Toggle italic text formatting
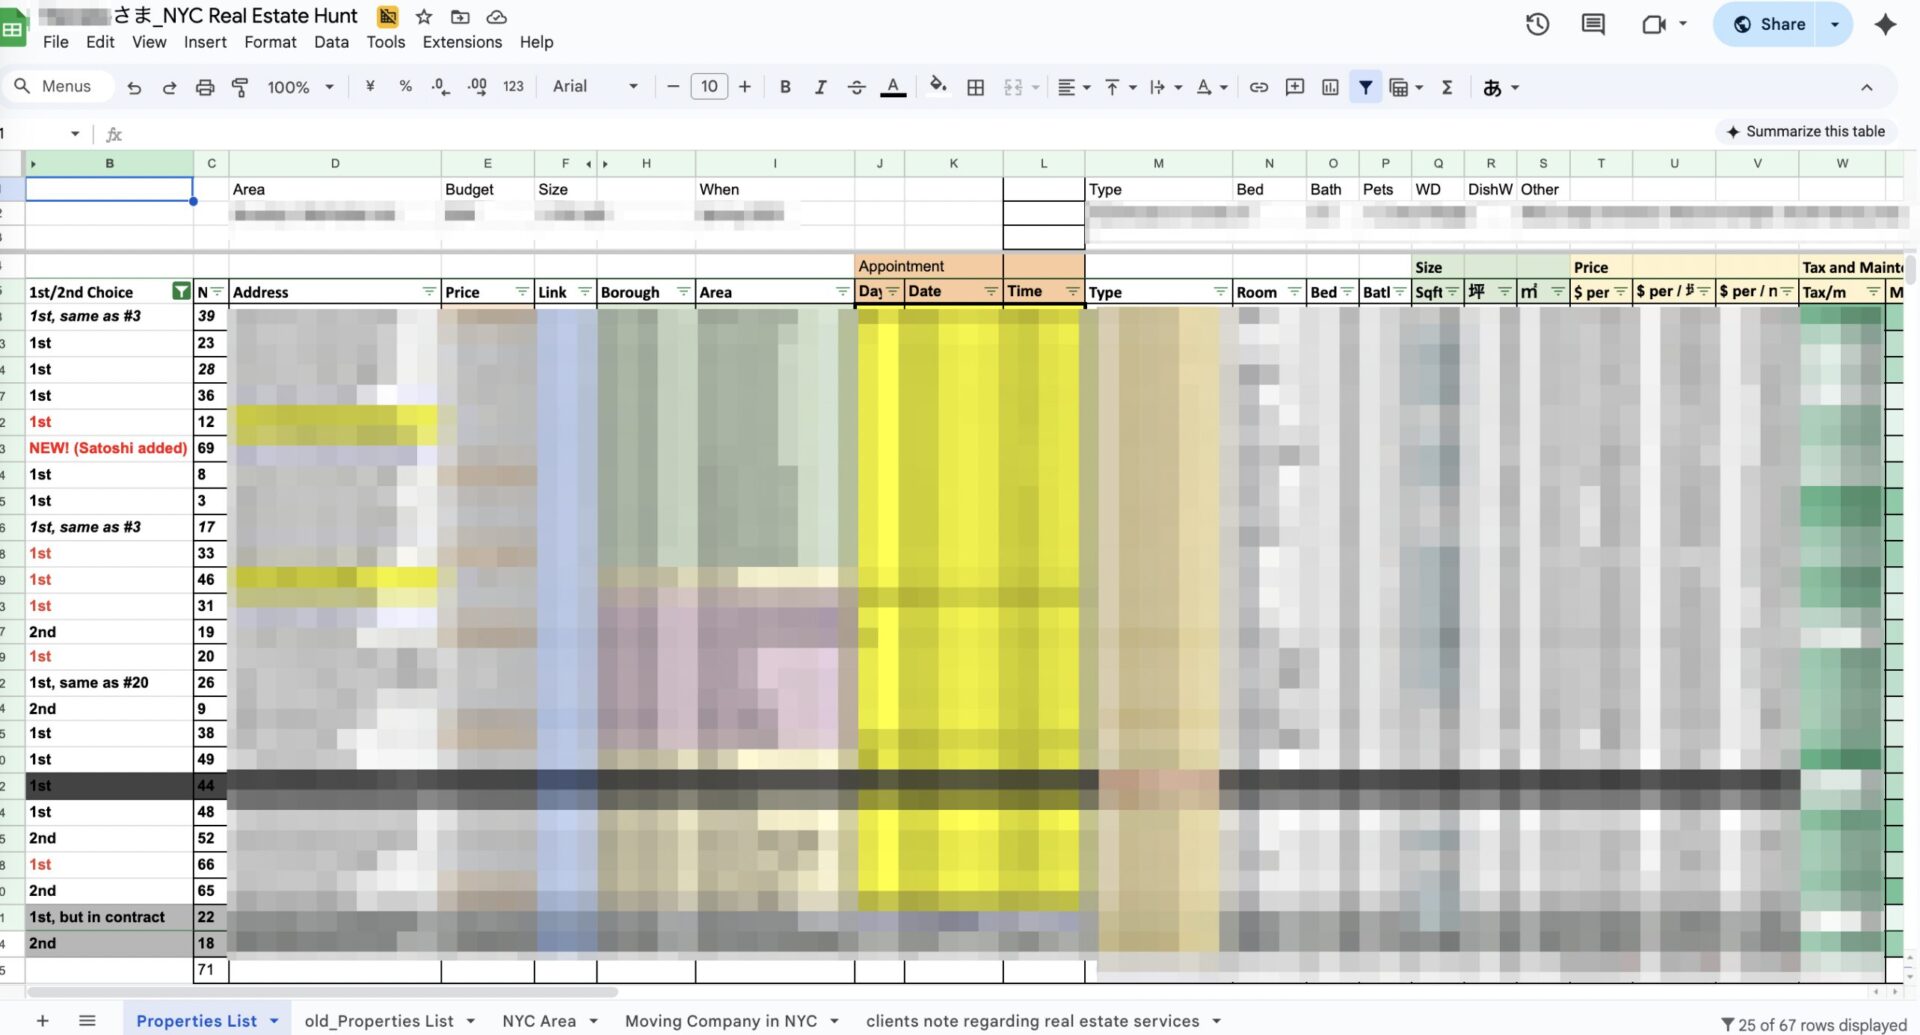The width and height of the screenshot is (1920, 1035). (x=820, y=87)
